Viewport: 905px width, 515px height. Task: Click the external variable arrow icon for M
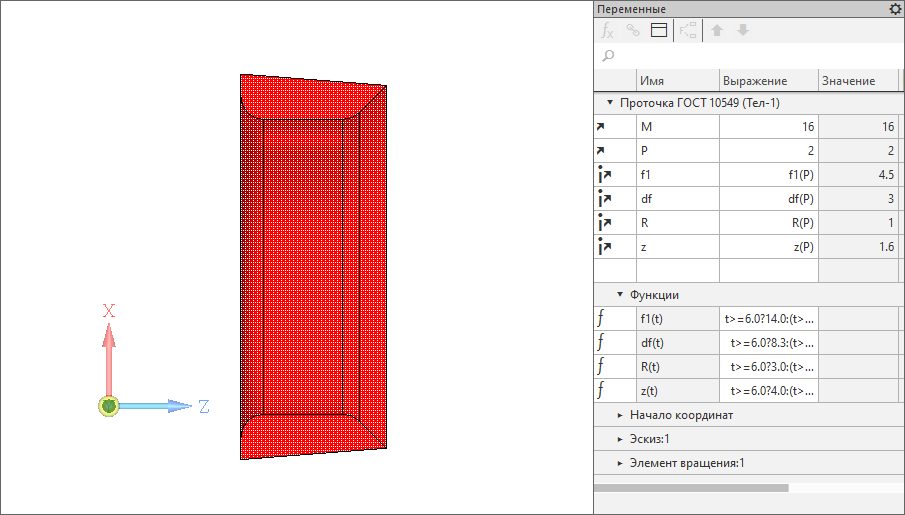601,127
